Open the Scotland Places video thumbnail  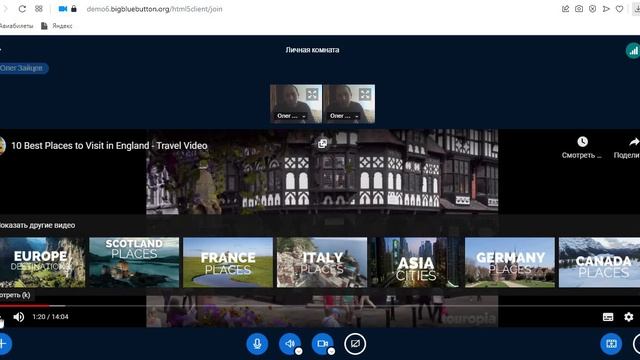click(134, 262)
